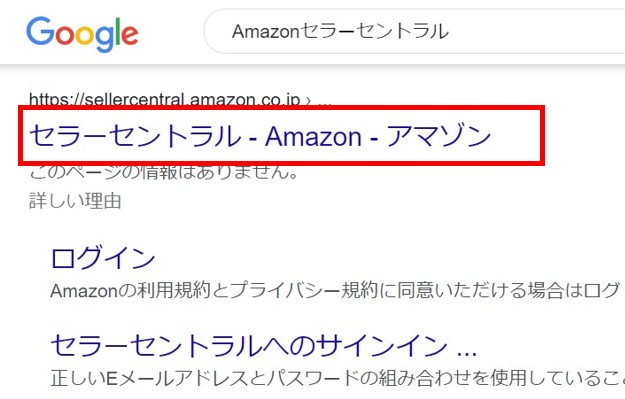The height and width of the screenshot is (399, 625).
Task: Click the snippet このページの情報はありません。
Action: click(x=164, y=172)
